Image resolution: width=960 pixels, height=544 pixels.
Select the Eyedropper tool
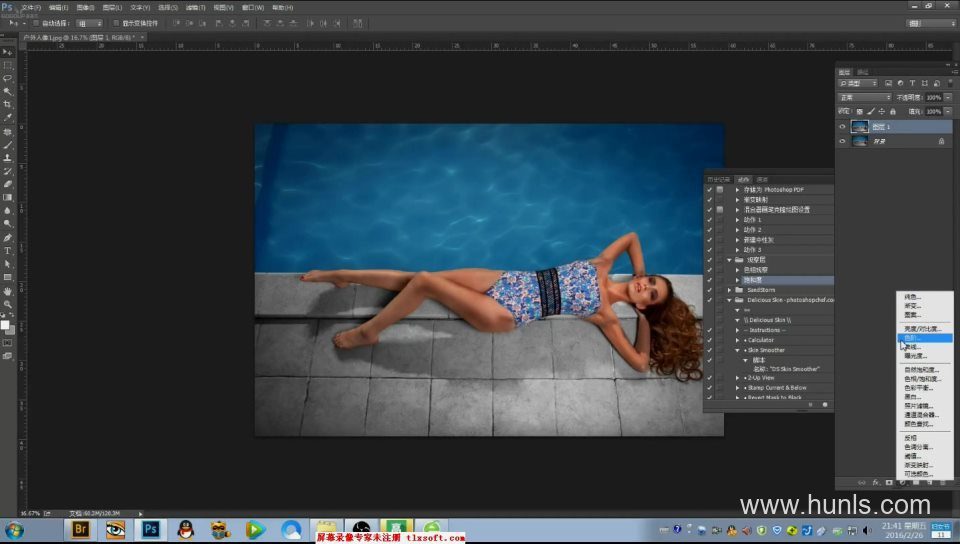point(7,117)
